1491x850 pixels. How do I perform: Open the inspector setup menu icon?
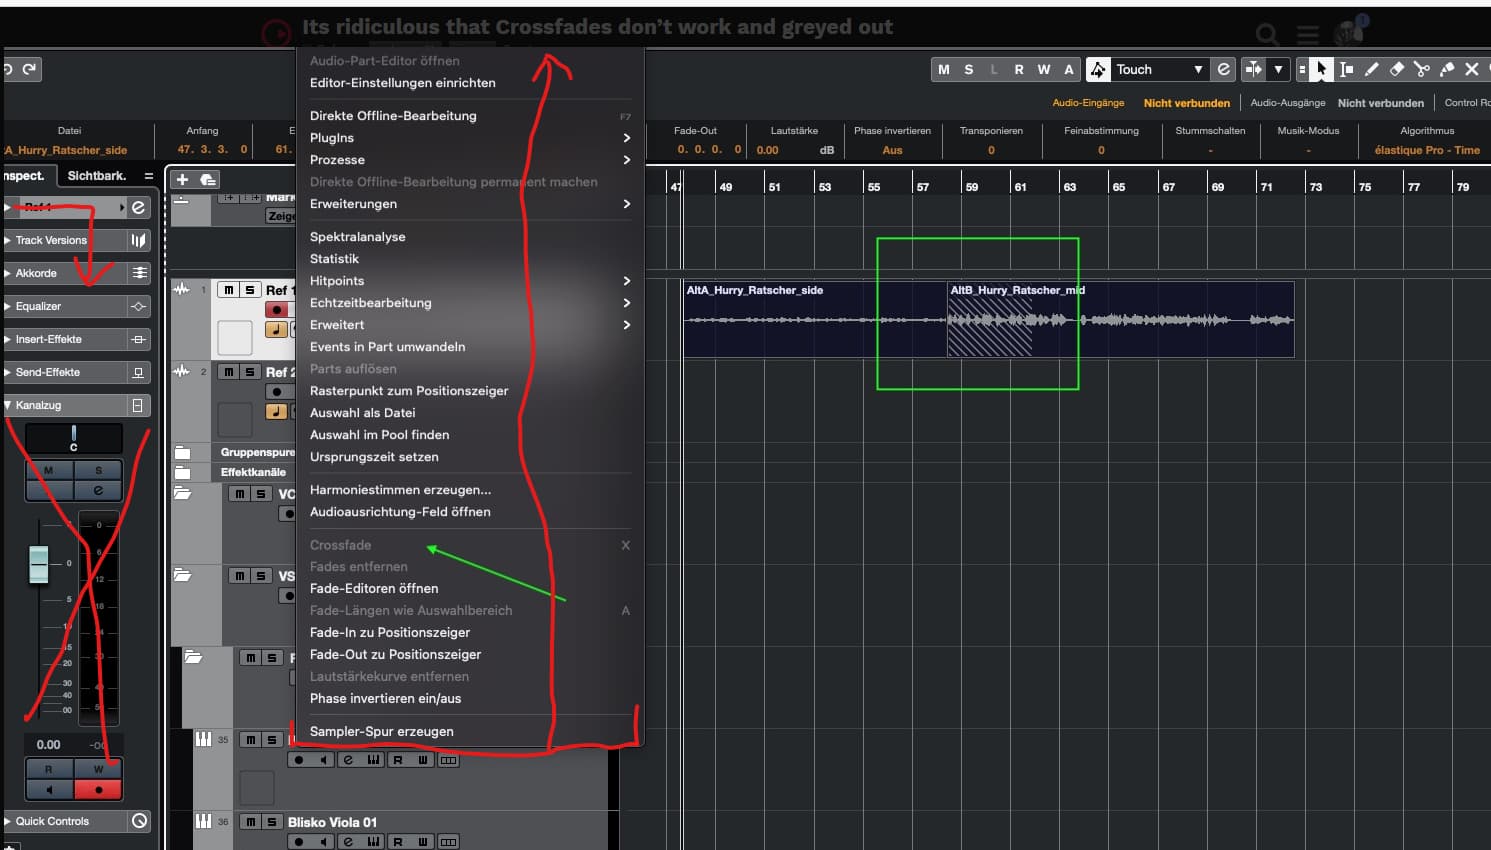click(149, 176)
